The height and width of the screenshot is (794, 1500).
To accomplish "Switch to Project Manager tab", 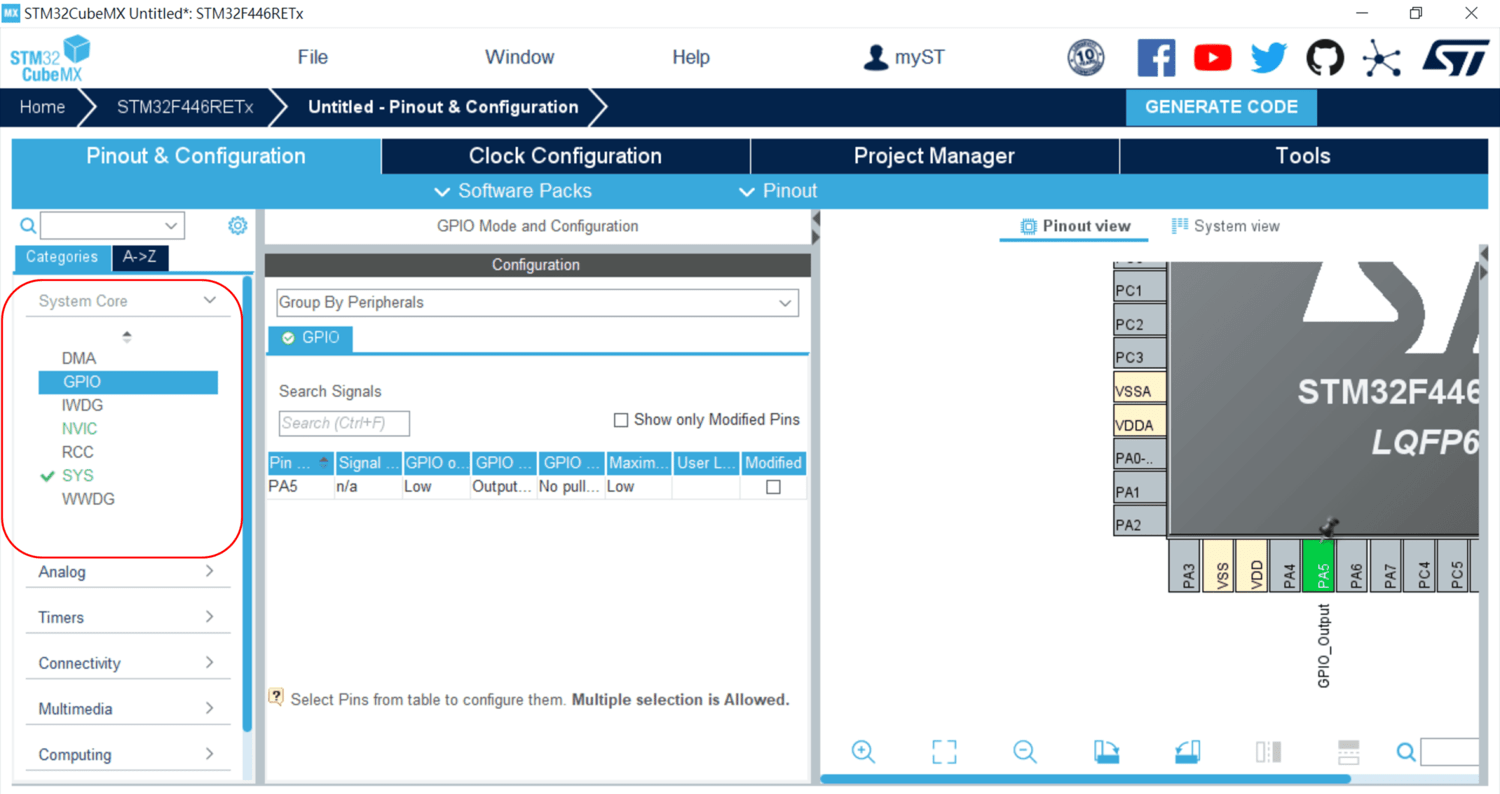I will coord(934,156).
